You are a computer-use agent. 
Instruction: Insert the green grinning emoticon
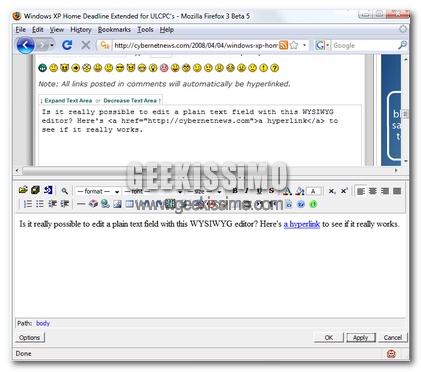pos(43,68)
